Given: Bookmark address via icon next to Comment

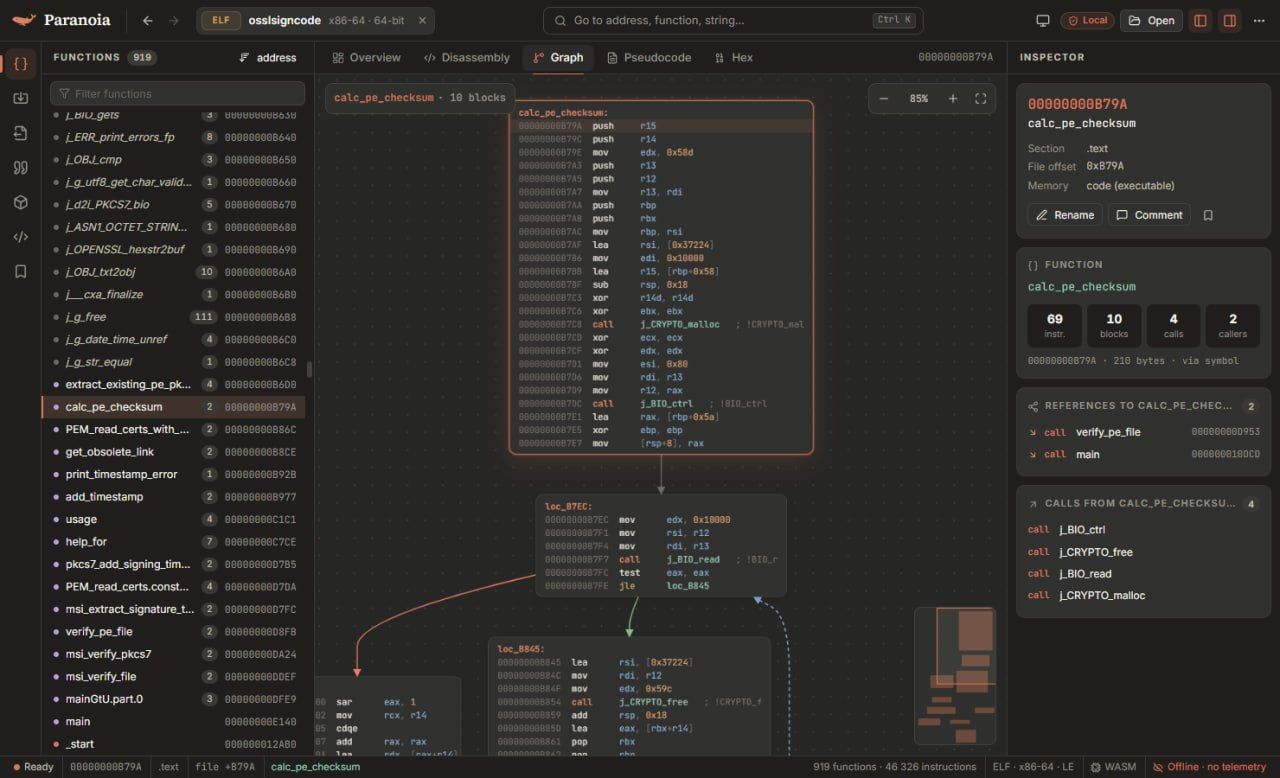Looking at the screenshot, I should 1208,215.
